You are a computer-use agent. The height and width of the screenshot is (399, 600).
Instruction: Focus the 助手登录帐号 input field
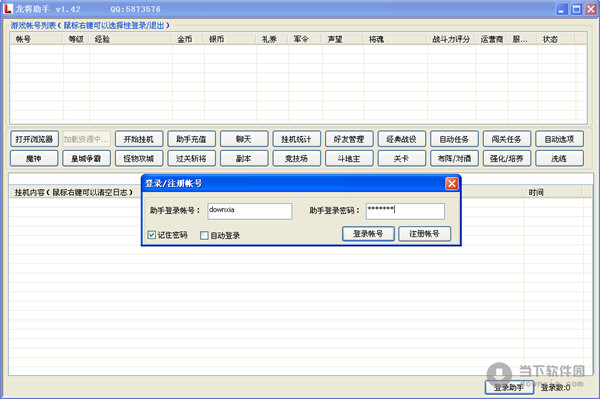tap(250, 211)
